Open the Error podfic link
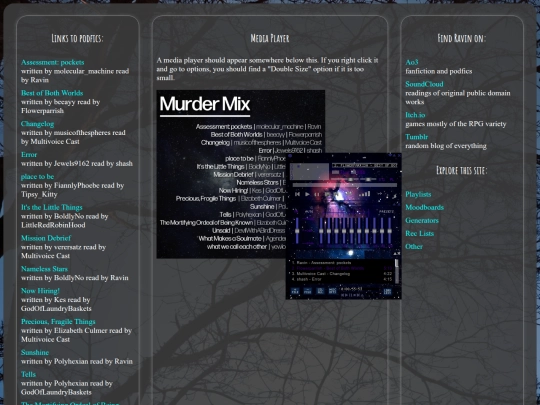The image size is (540, 405). click(29, 155)
